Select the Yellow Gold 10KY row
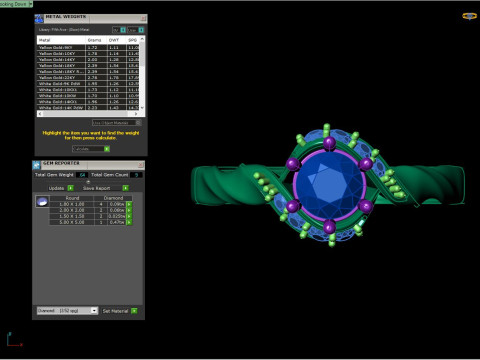 88,53
